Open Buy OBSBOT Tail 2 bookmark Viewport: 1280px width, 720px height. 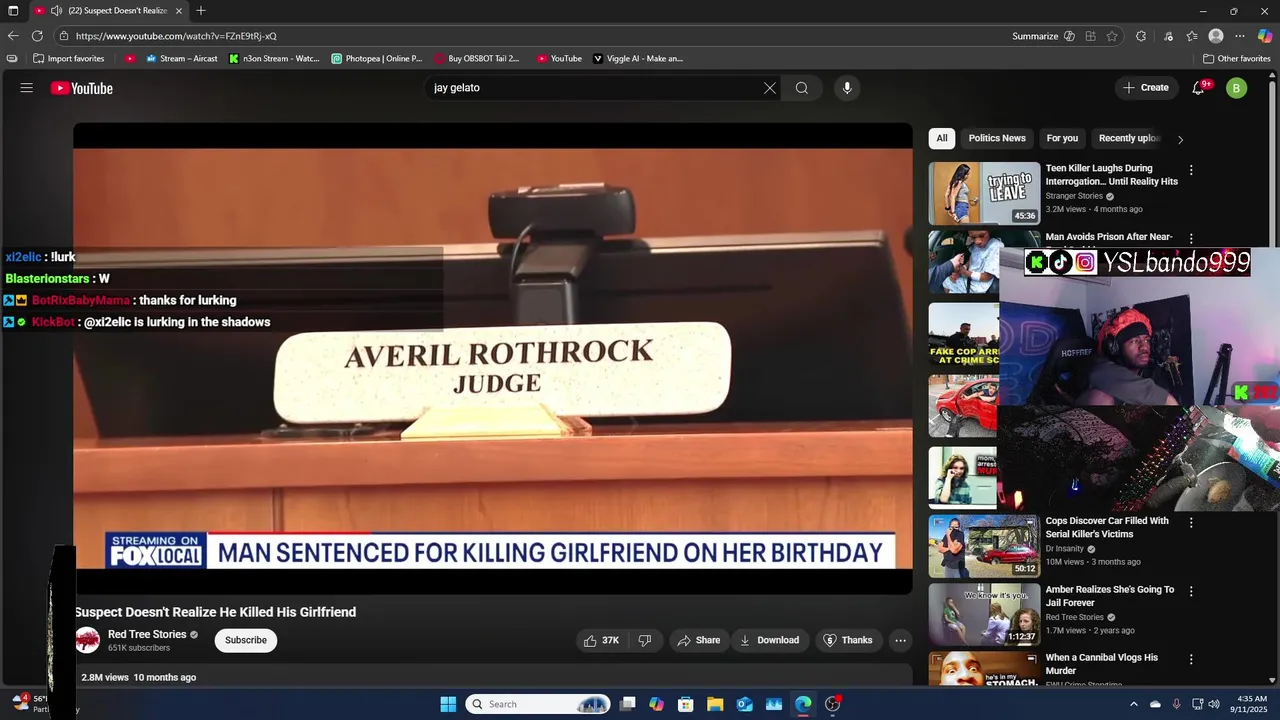pyautogui.click(x=477, y=58)
